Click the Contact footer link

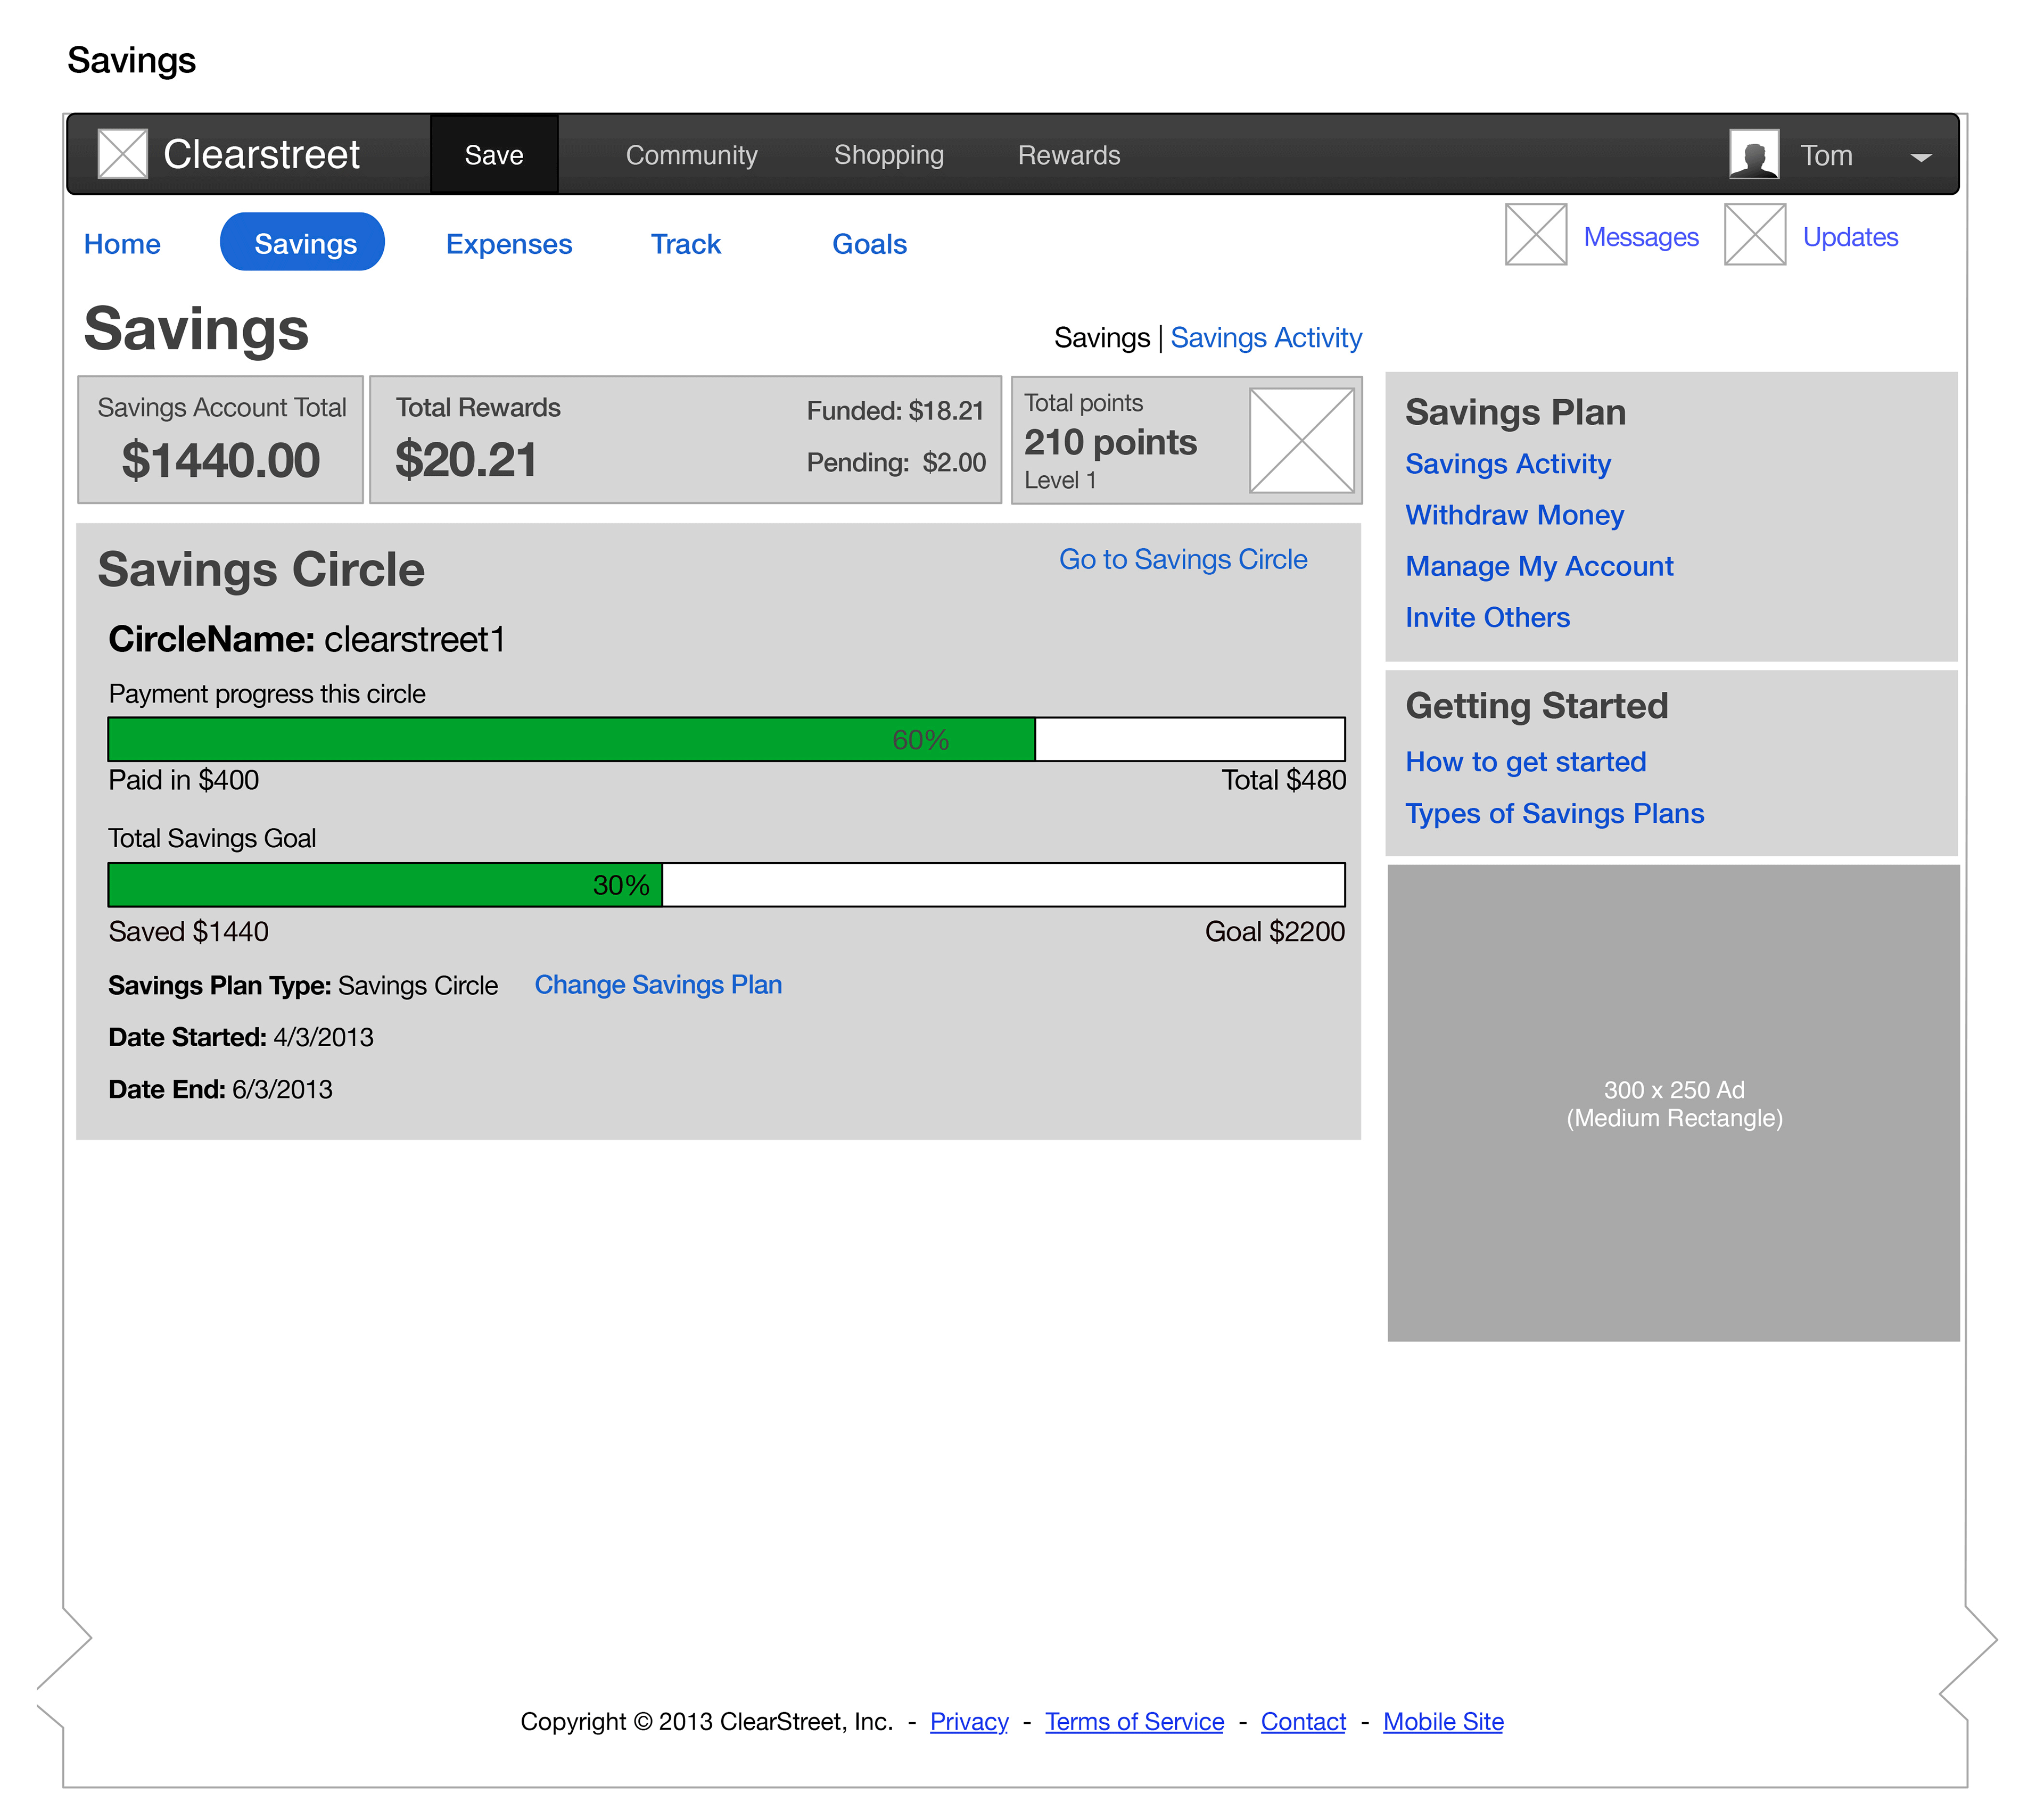point(1303,1722)
